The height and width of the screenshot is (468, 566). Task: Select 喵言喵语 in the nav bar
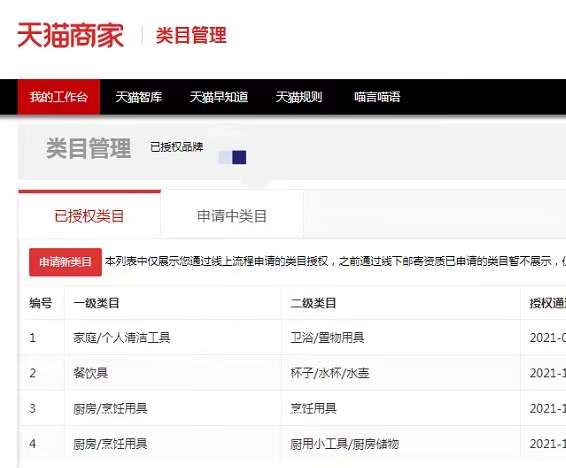tap(377, 97)
